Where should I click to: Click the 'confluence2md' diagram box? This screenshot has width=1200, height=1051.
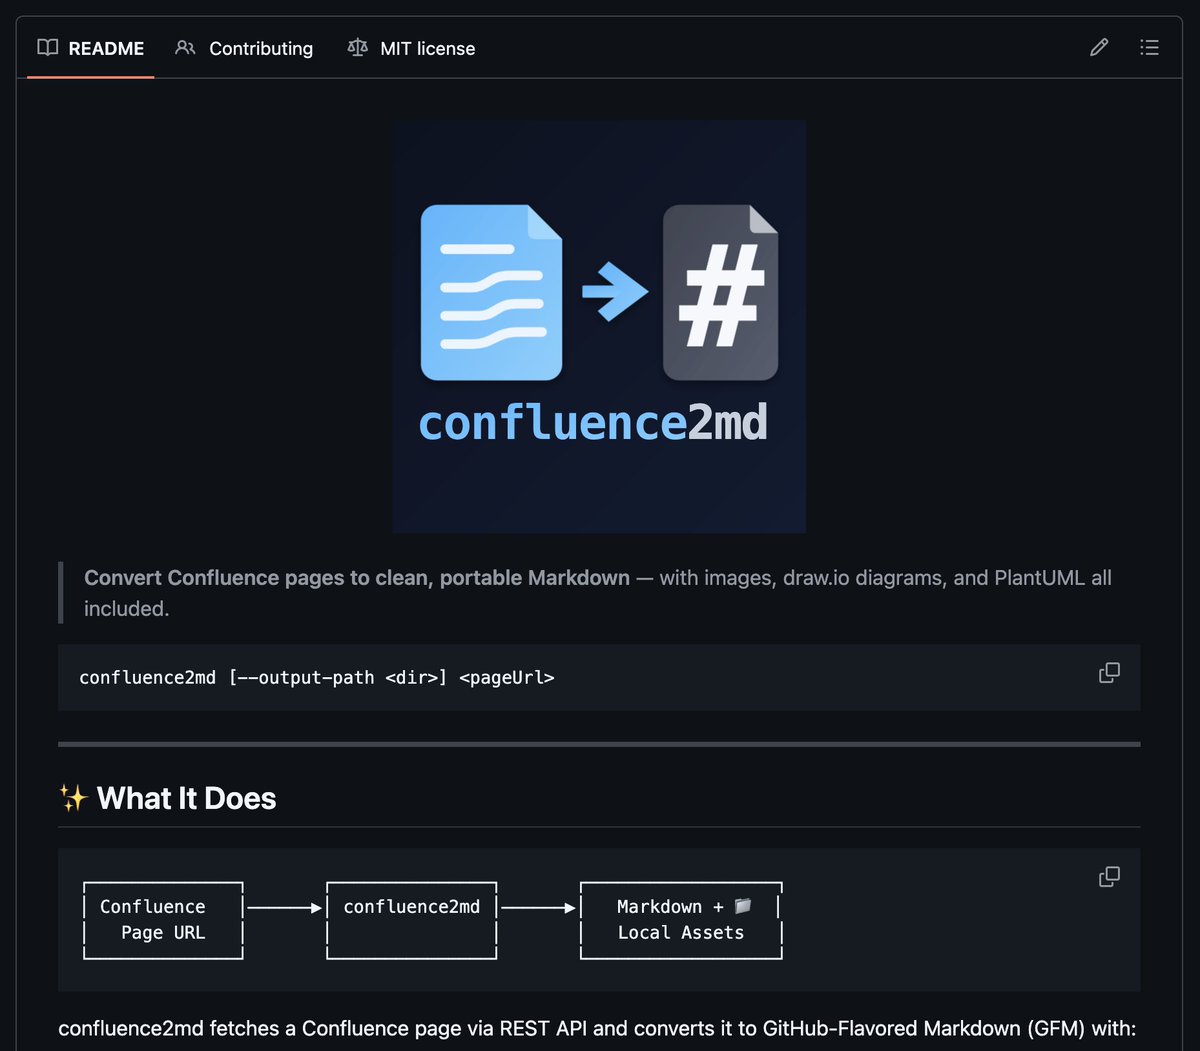412,920
